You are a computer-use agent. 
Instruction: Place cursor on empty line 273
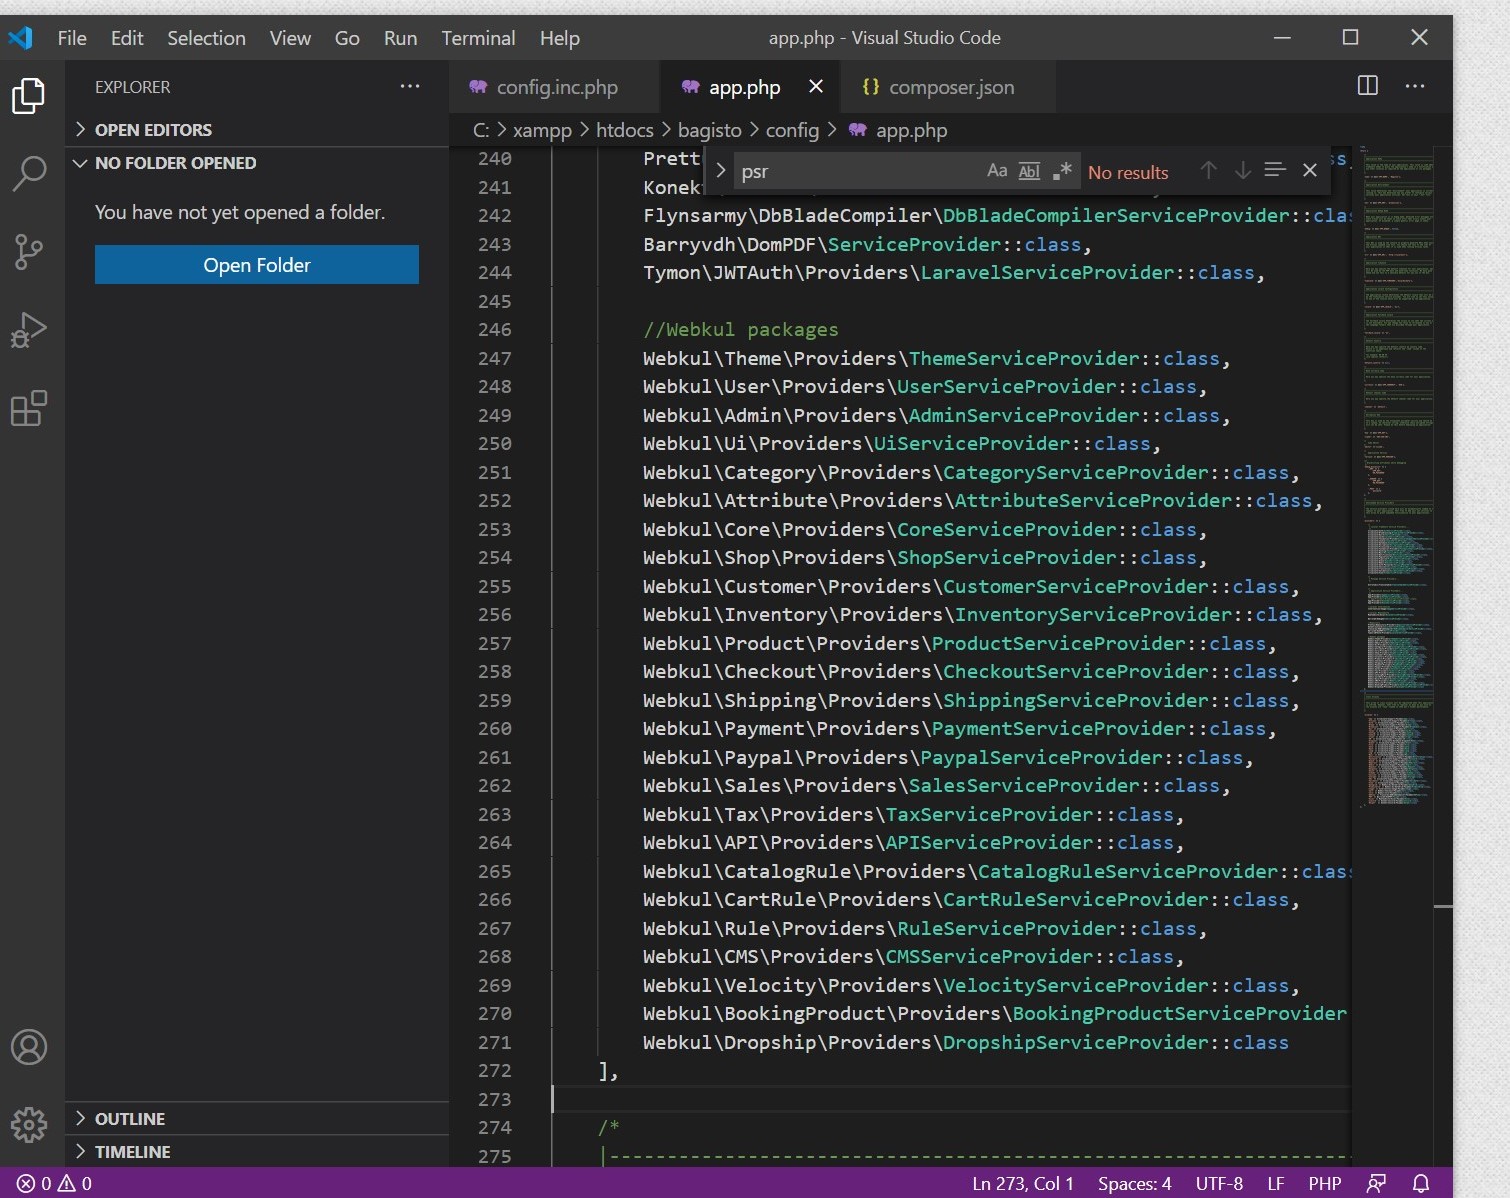click(x=950, y=1099)
